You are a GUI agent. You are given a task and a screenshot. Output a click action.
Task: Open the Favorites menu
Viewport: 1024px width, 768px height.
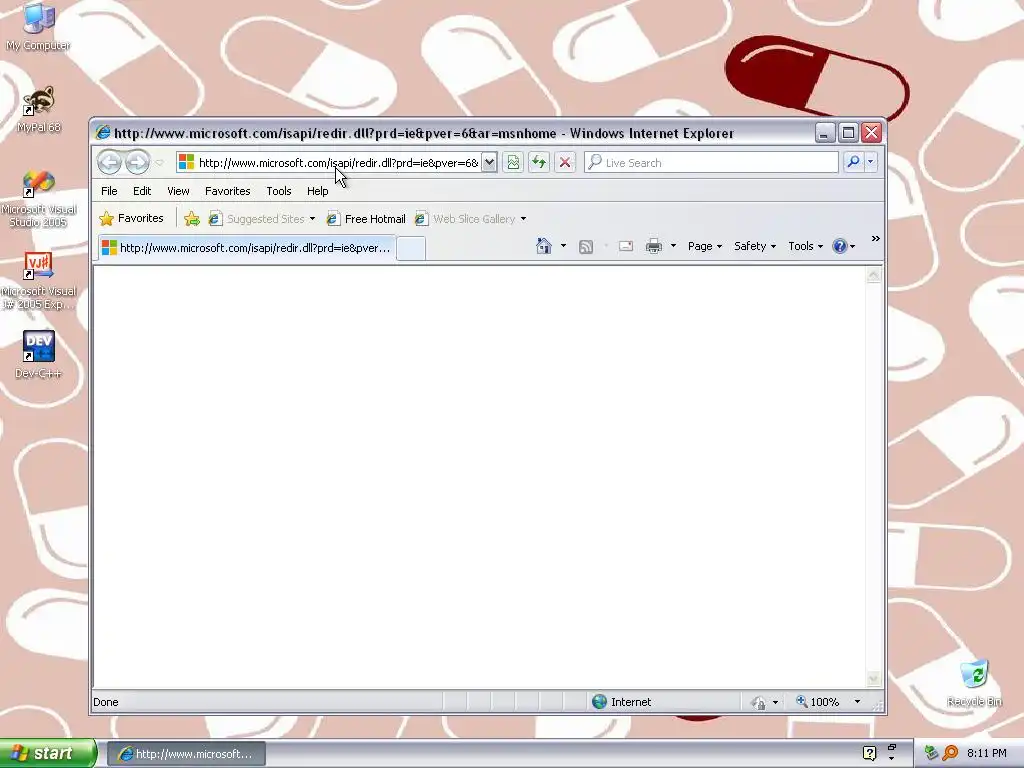point(227,191)
